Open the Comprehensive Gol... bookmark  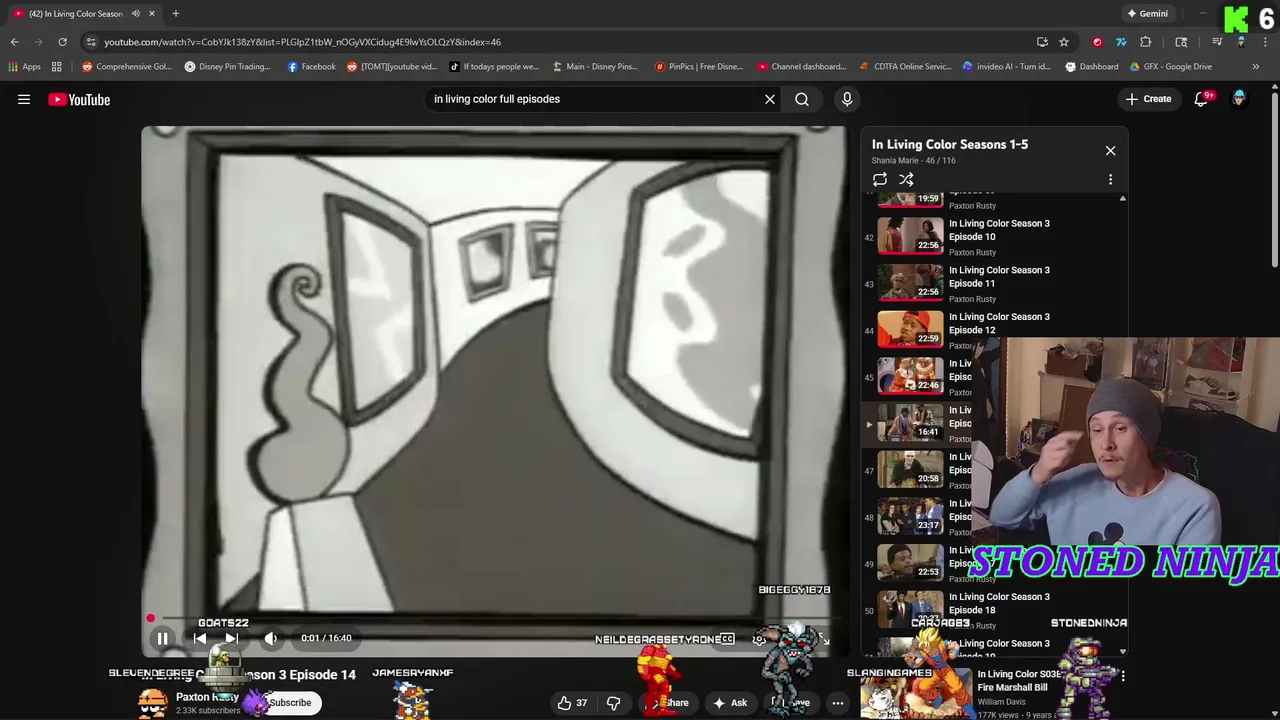point(127,67)
